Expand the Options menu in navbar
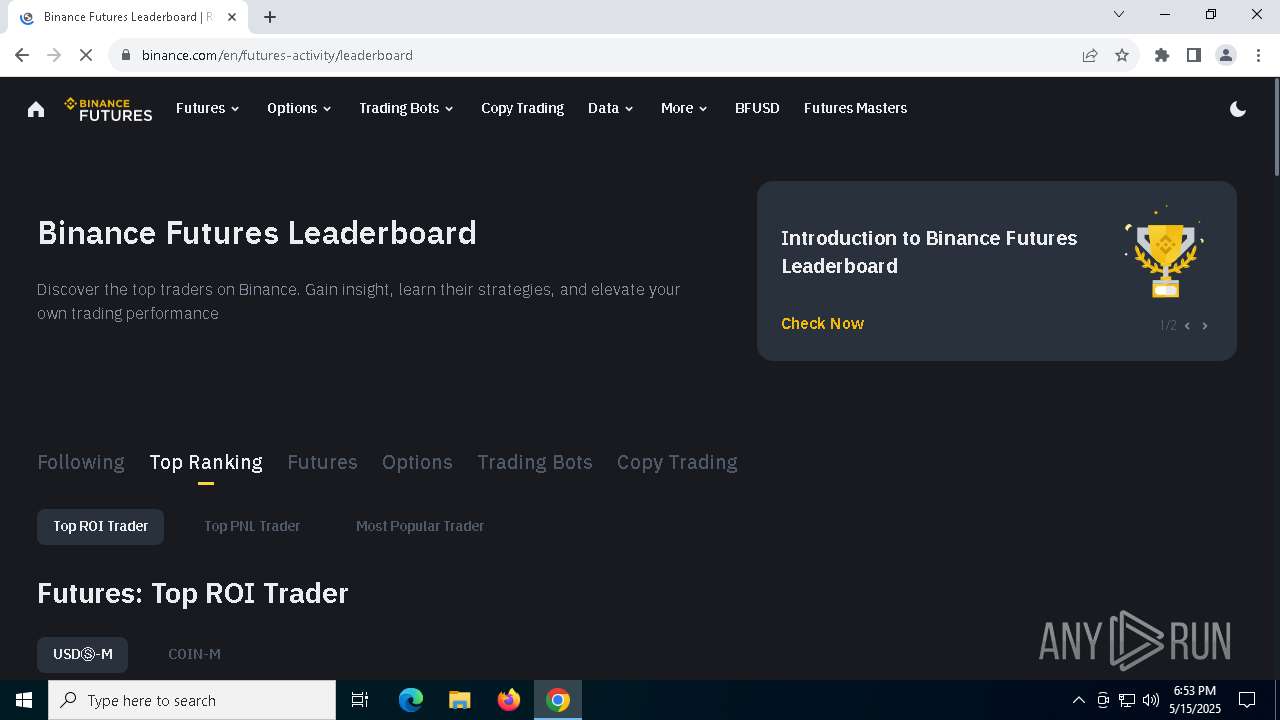This screenshot has width=1280, height=720. [x=299, y=108]
